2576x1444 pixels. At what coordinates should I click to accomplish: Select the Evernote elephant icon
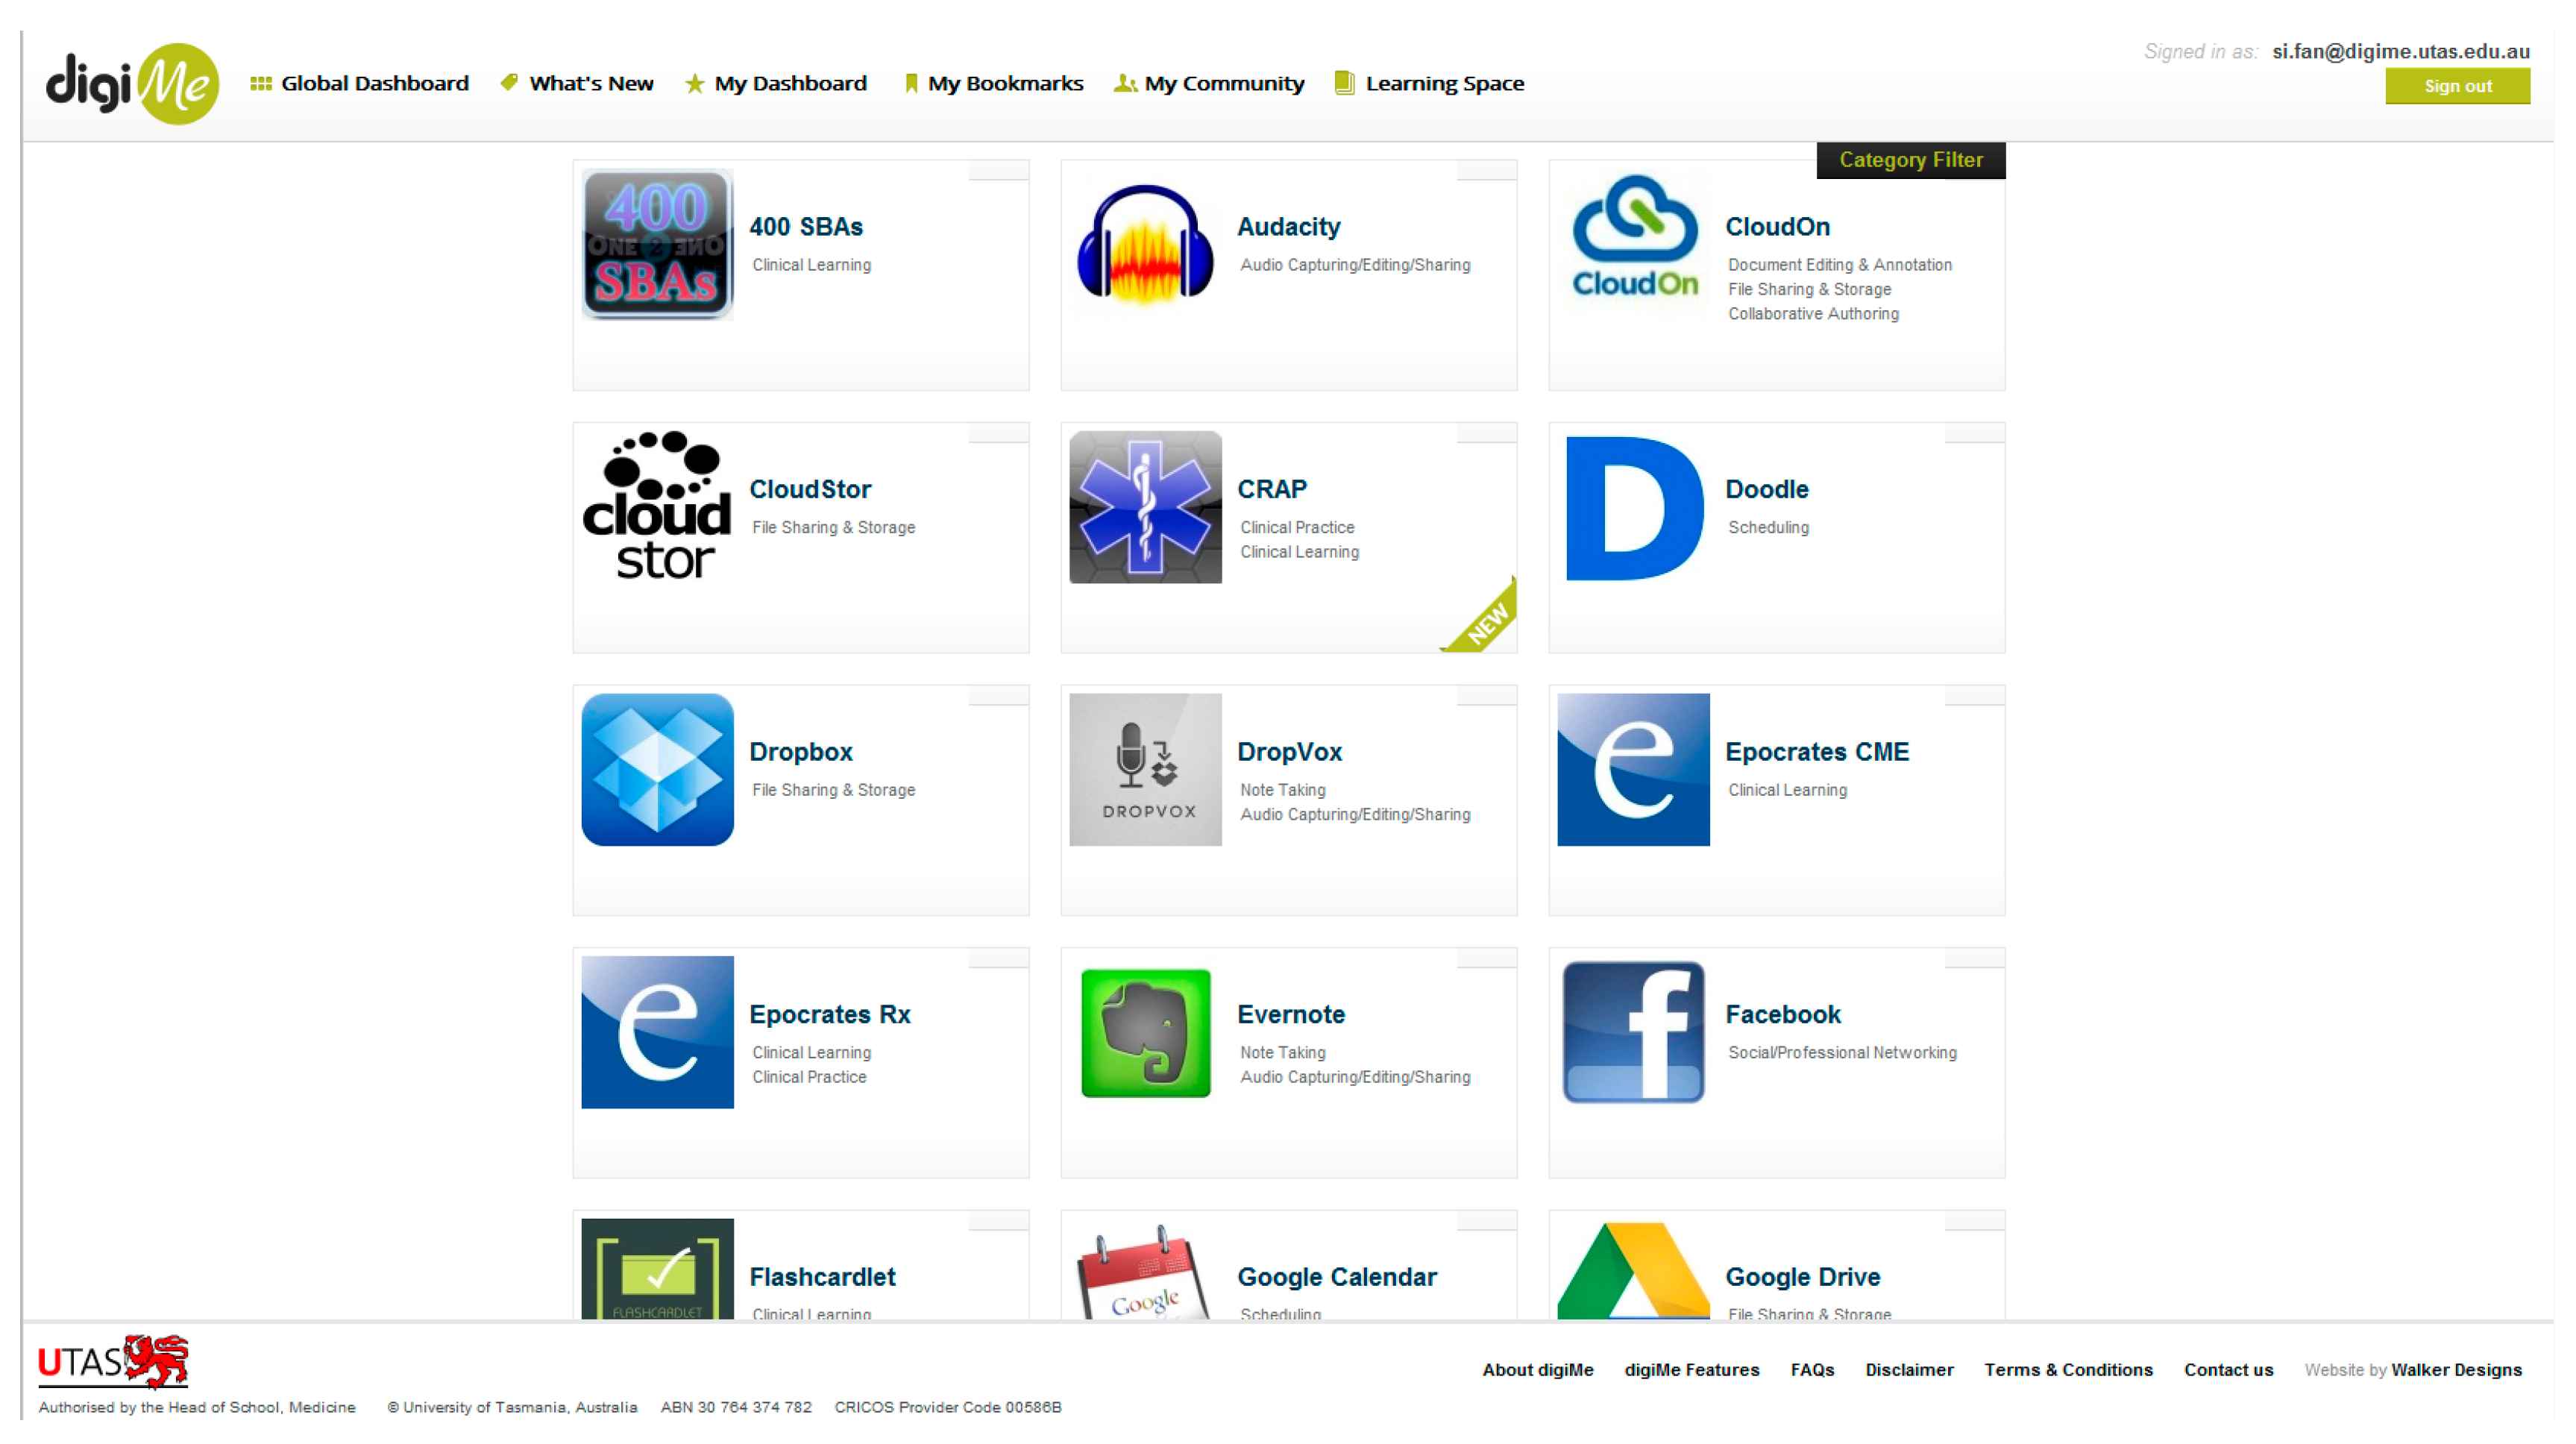pyautogui.click(x=1145, y=1032)
